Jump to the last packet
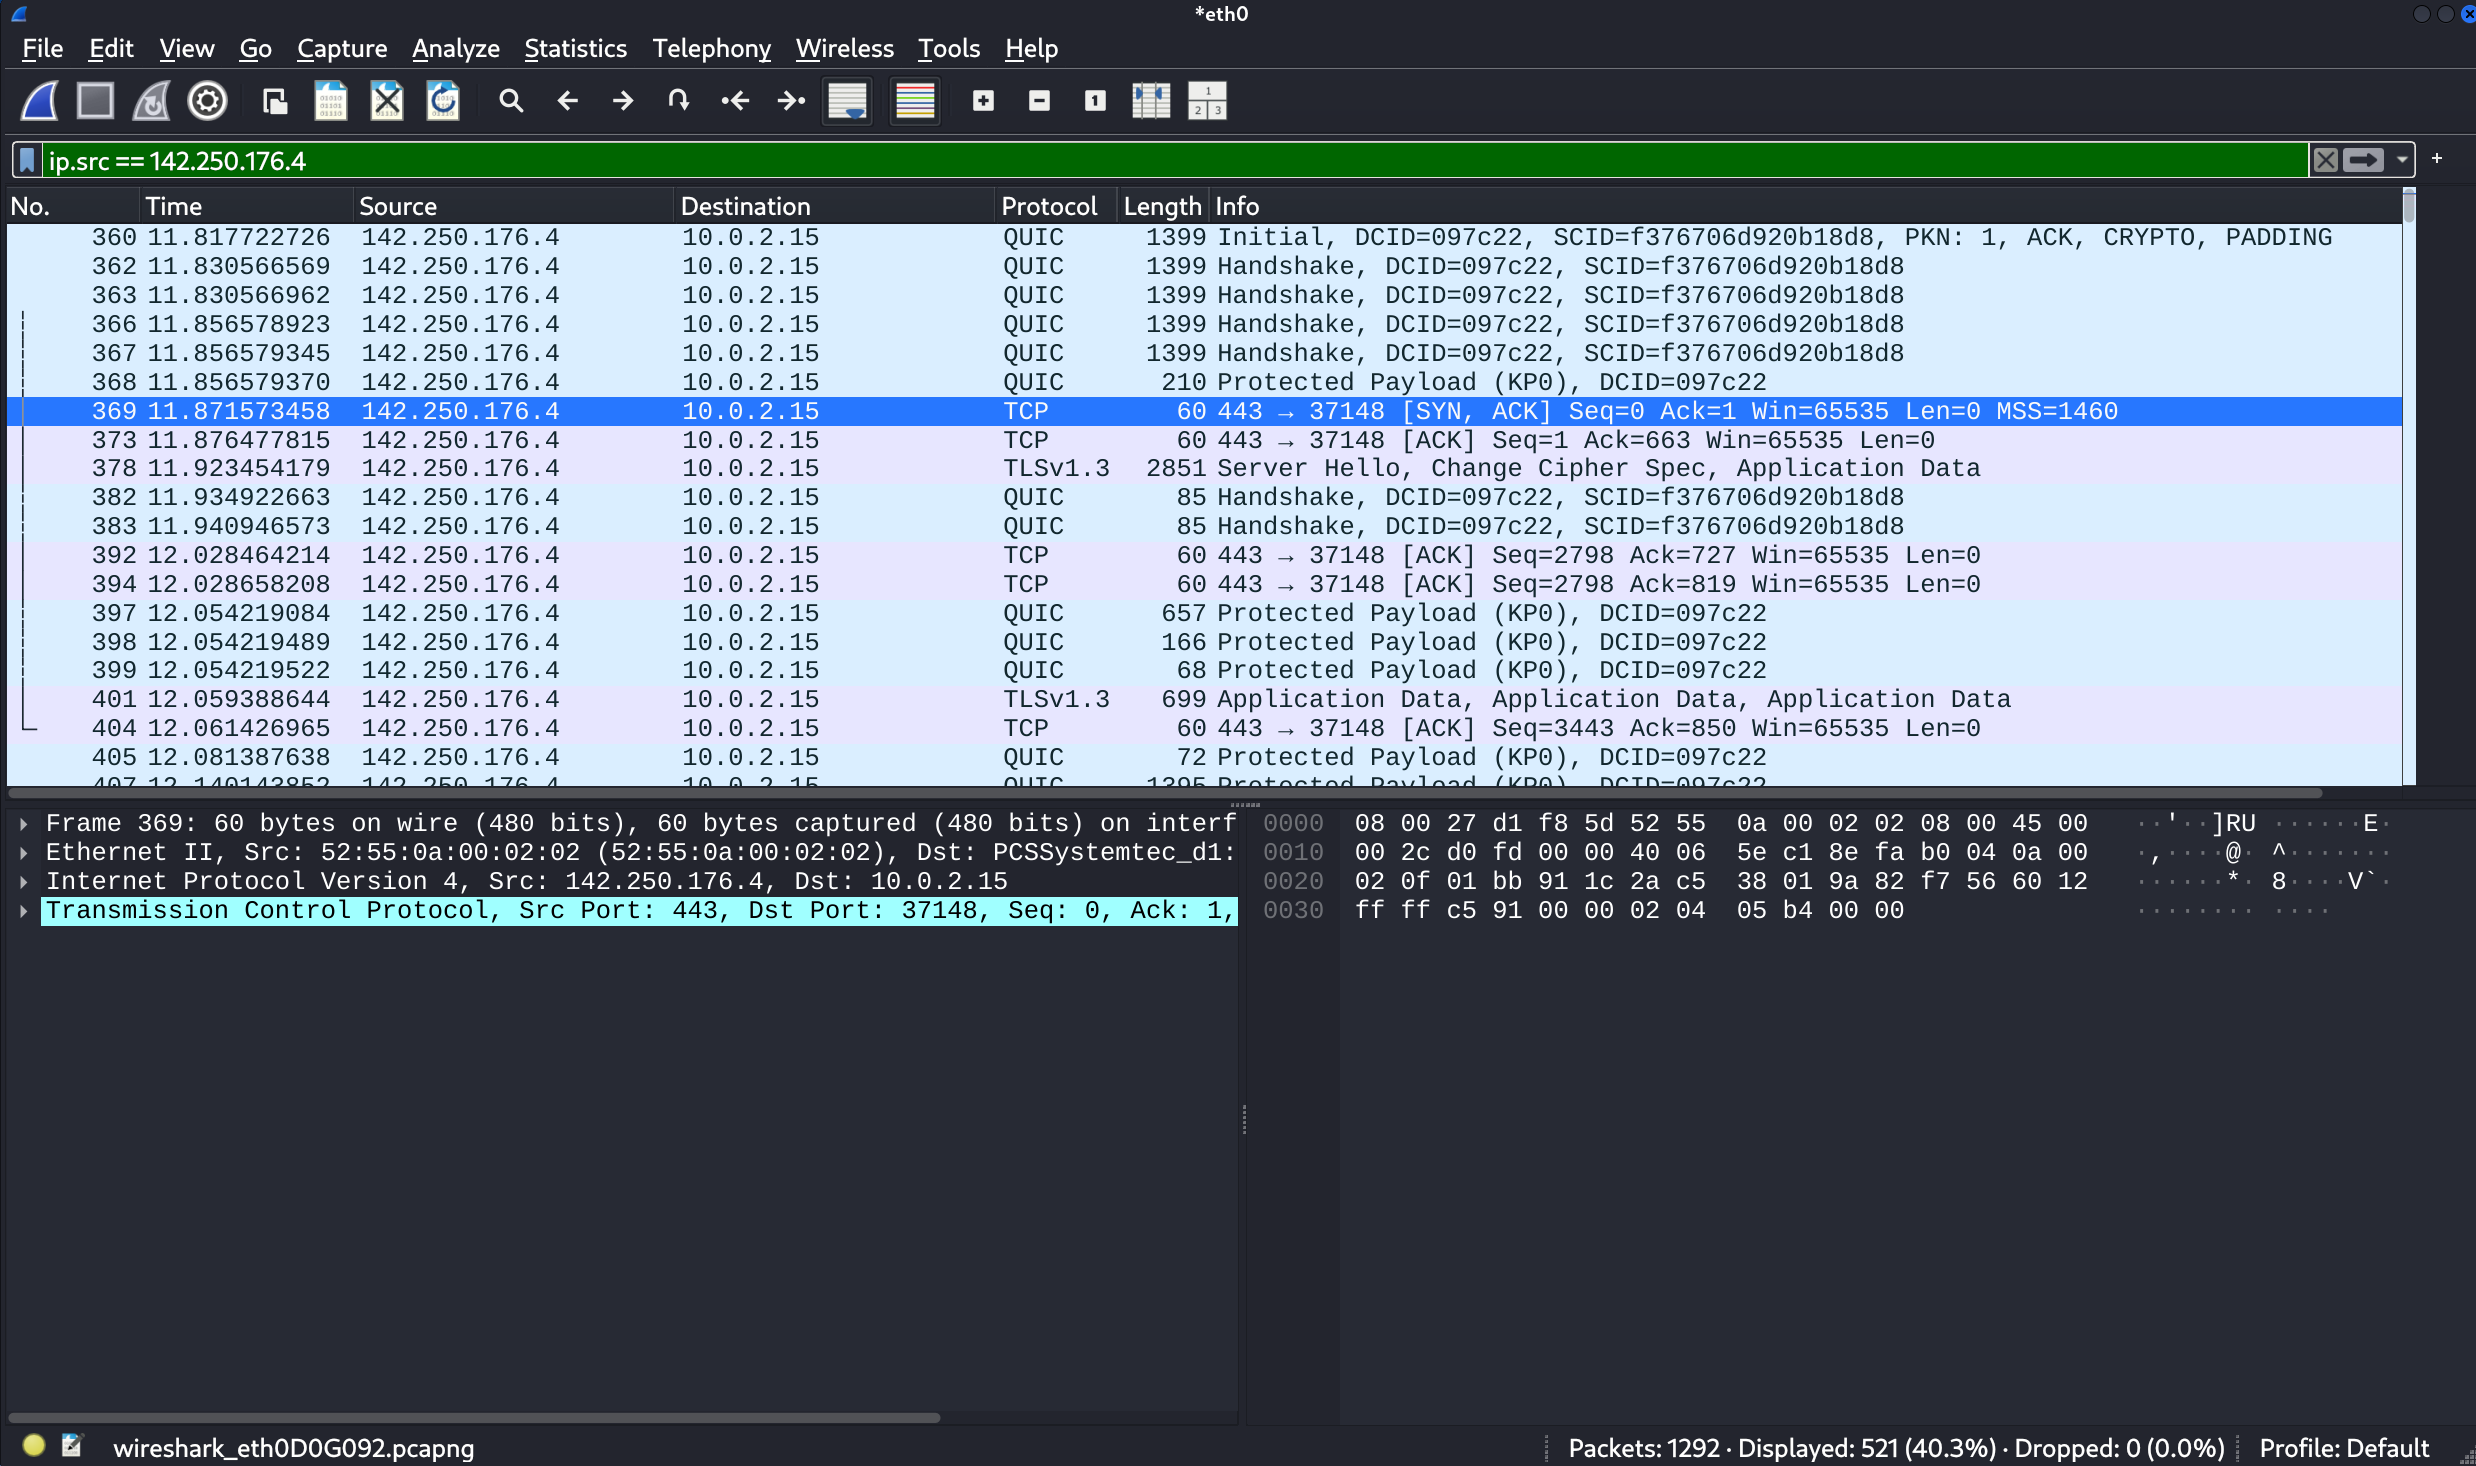 tap(791, 101)
